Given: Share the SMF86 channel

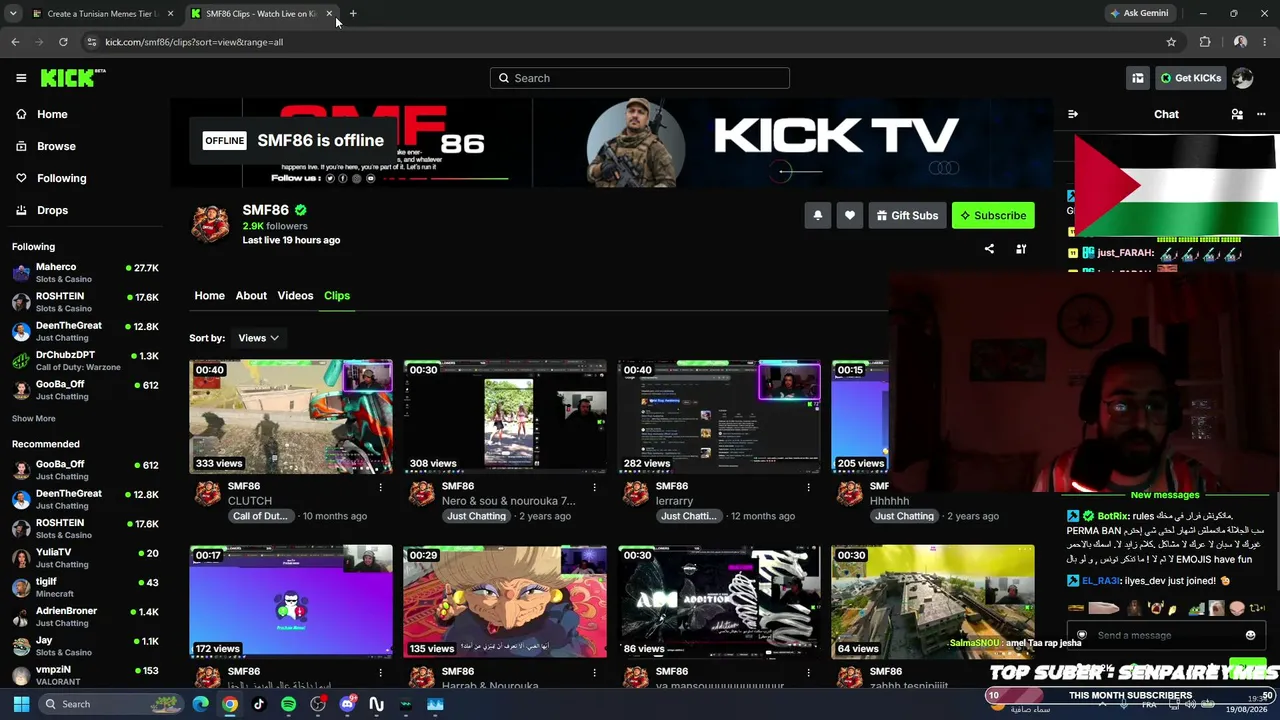Looking at the screenshot, I should coord(989,249).
